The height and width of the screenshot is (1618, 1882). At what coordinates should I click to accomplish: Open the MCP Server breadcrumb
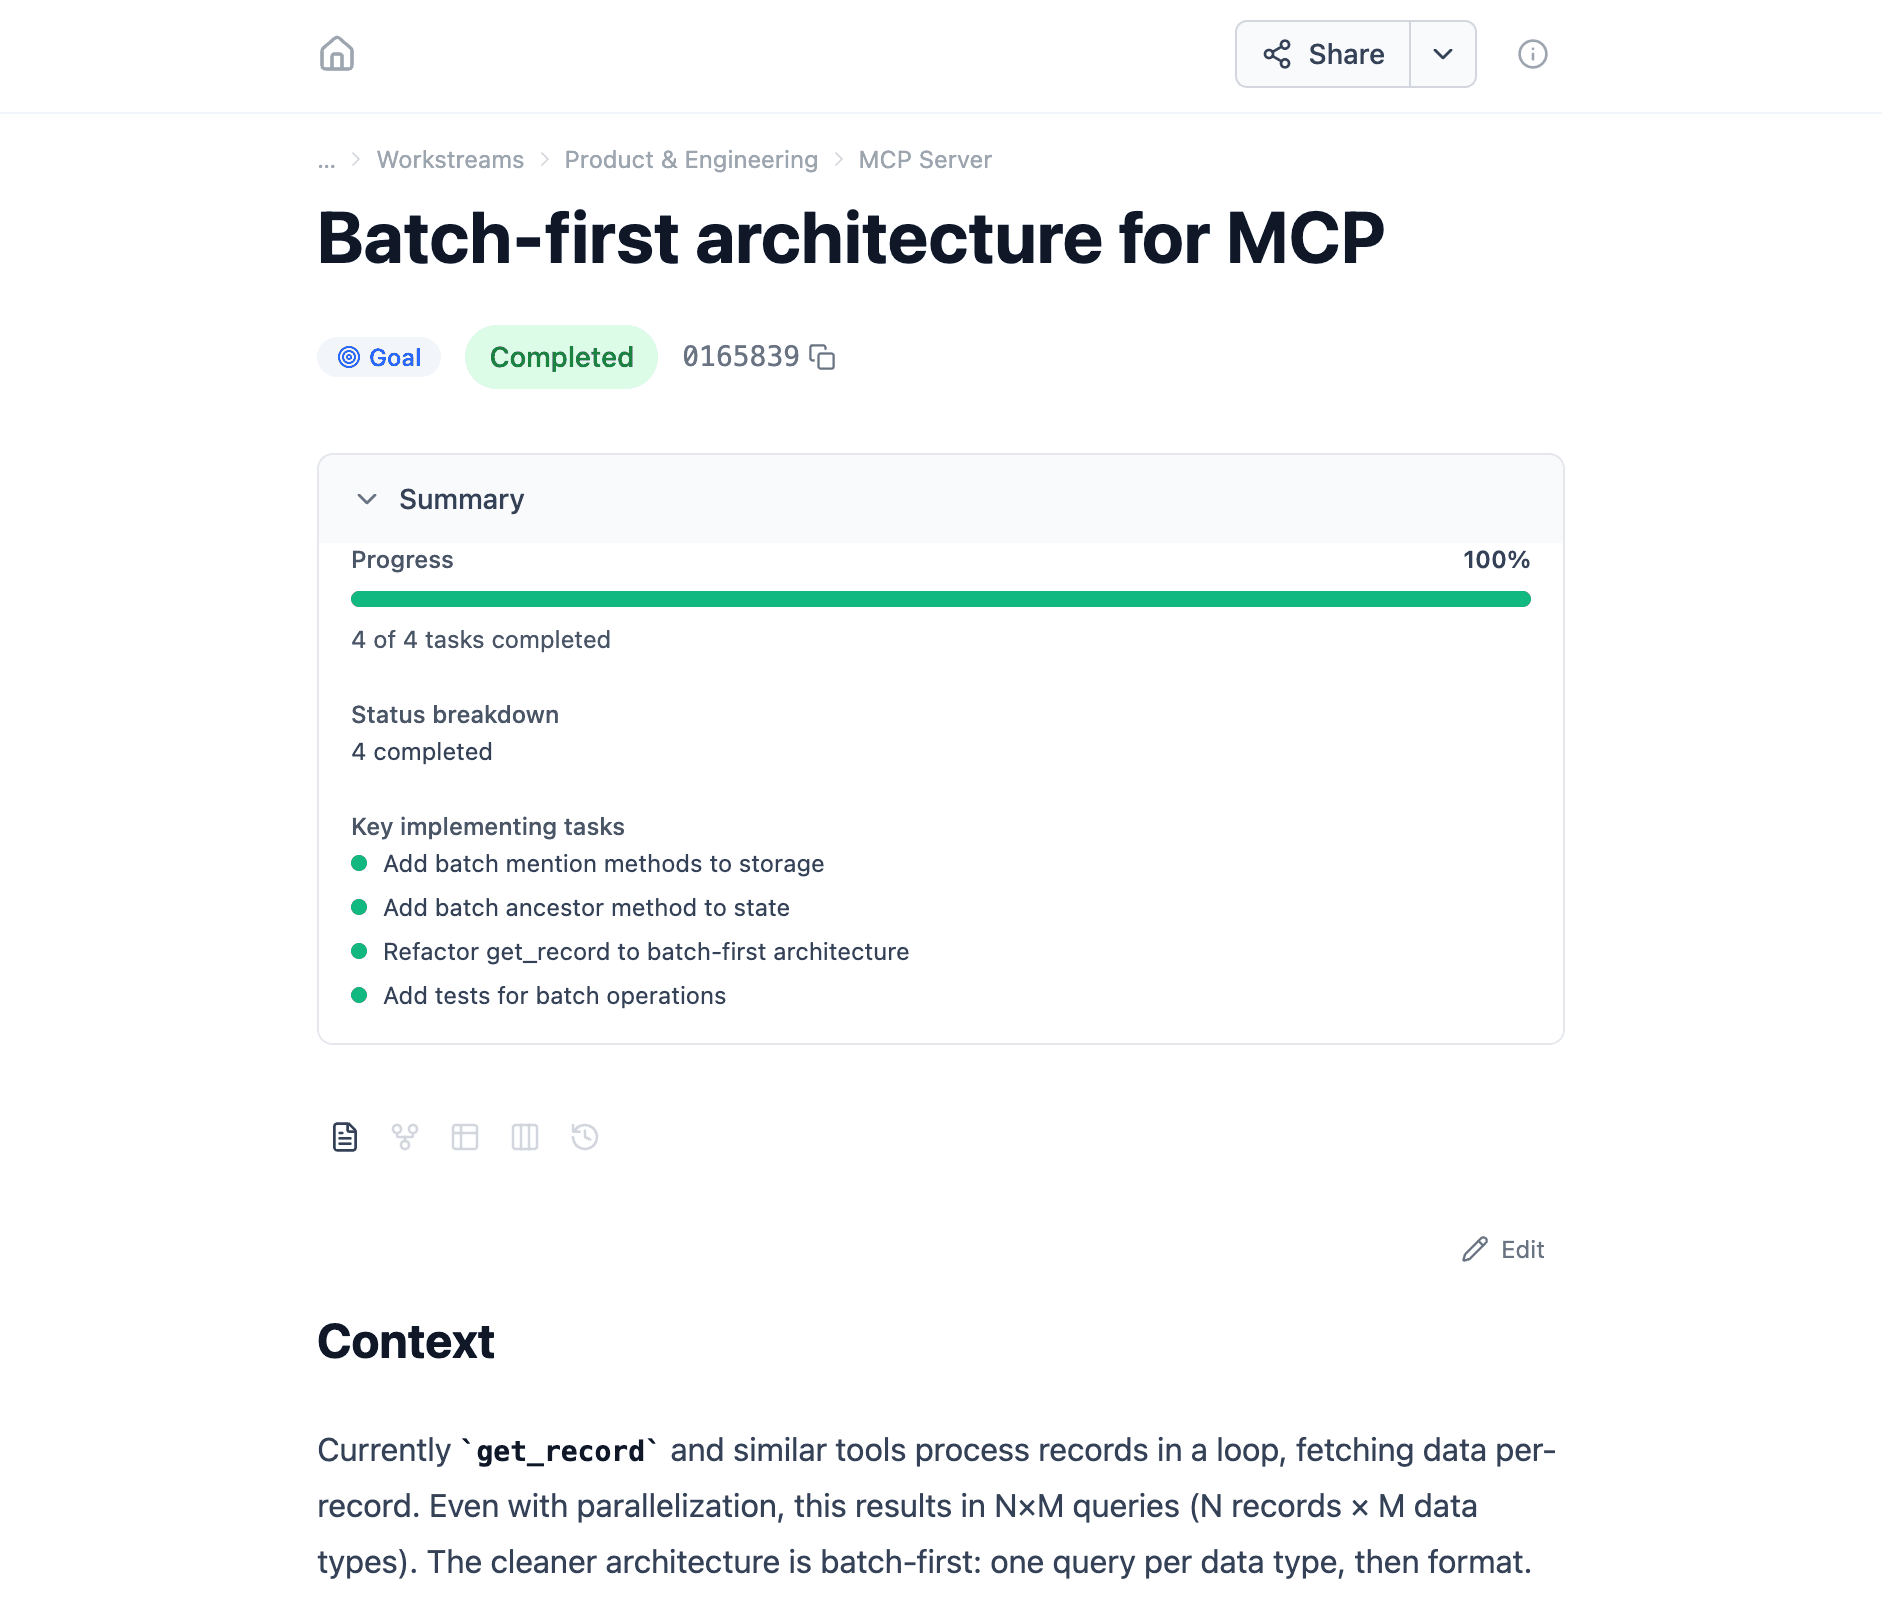click(924, 160)
